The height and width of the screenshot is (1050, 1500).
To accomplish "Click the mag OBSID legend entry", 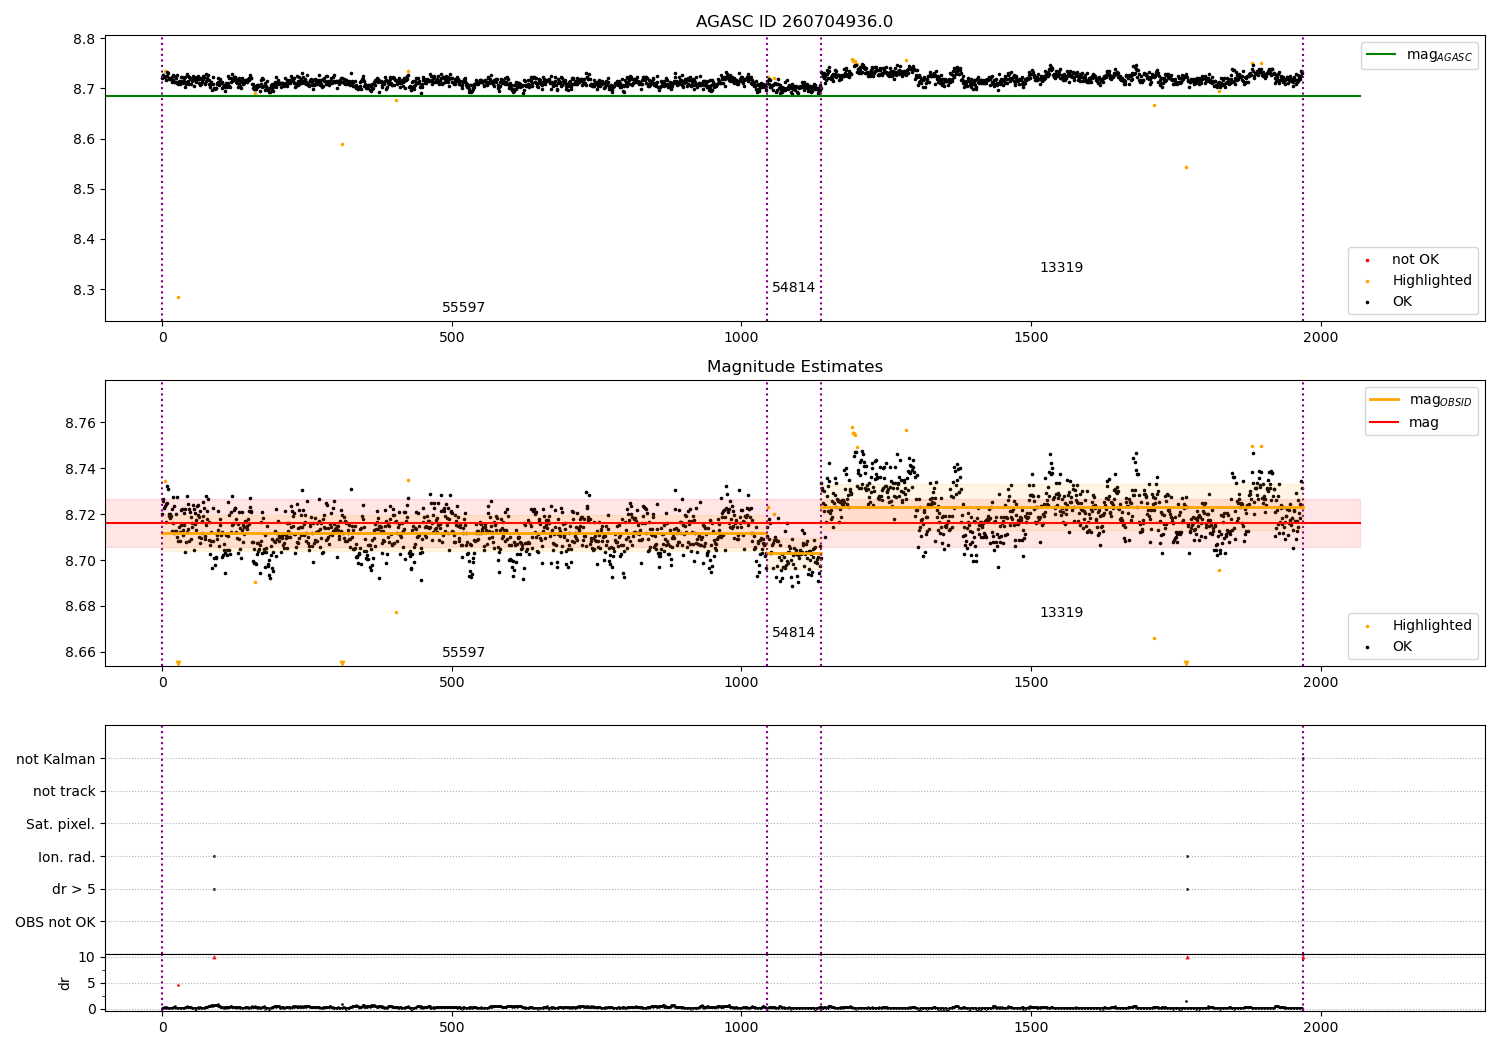I will (1420, 400).
